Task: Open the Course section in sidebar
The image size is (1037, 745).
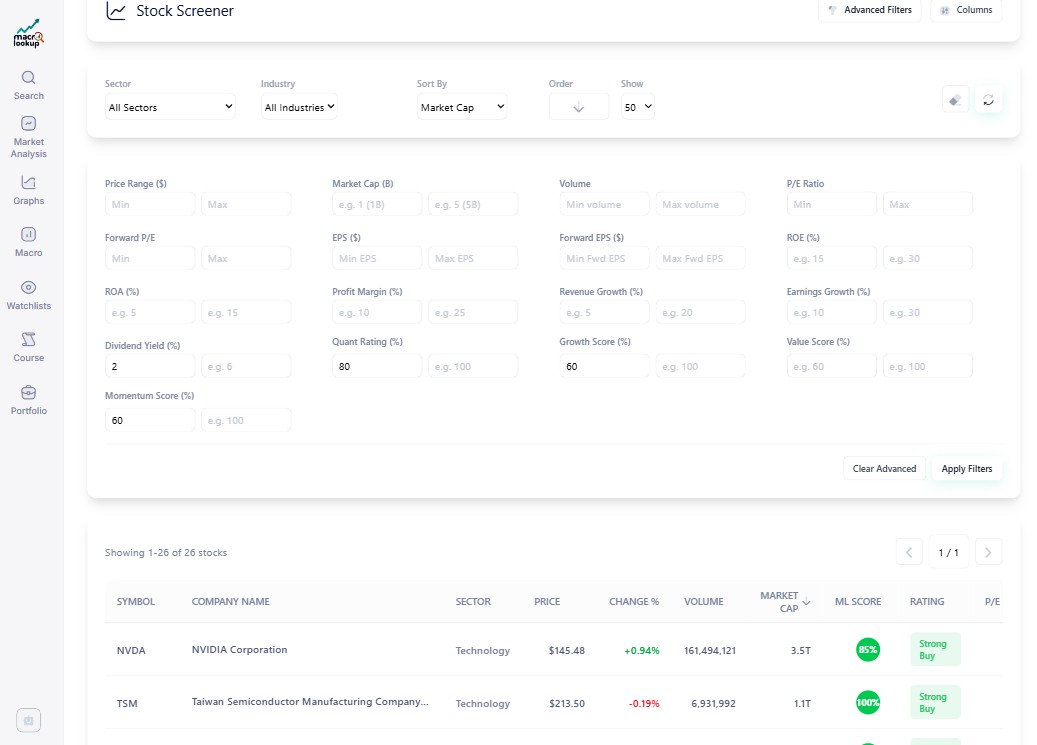Action: [x=28, y=347]
